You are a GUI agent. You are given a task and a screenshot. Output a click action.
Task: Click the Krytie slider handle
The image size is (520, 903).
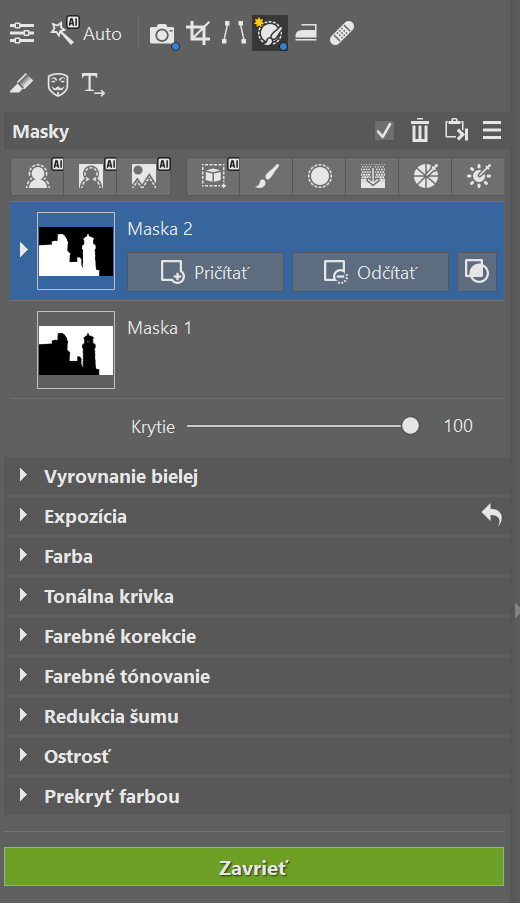point(410,426)
